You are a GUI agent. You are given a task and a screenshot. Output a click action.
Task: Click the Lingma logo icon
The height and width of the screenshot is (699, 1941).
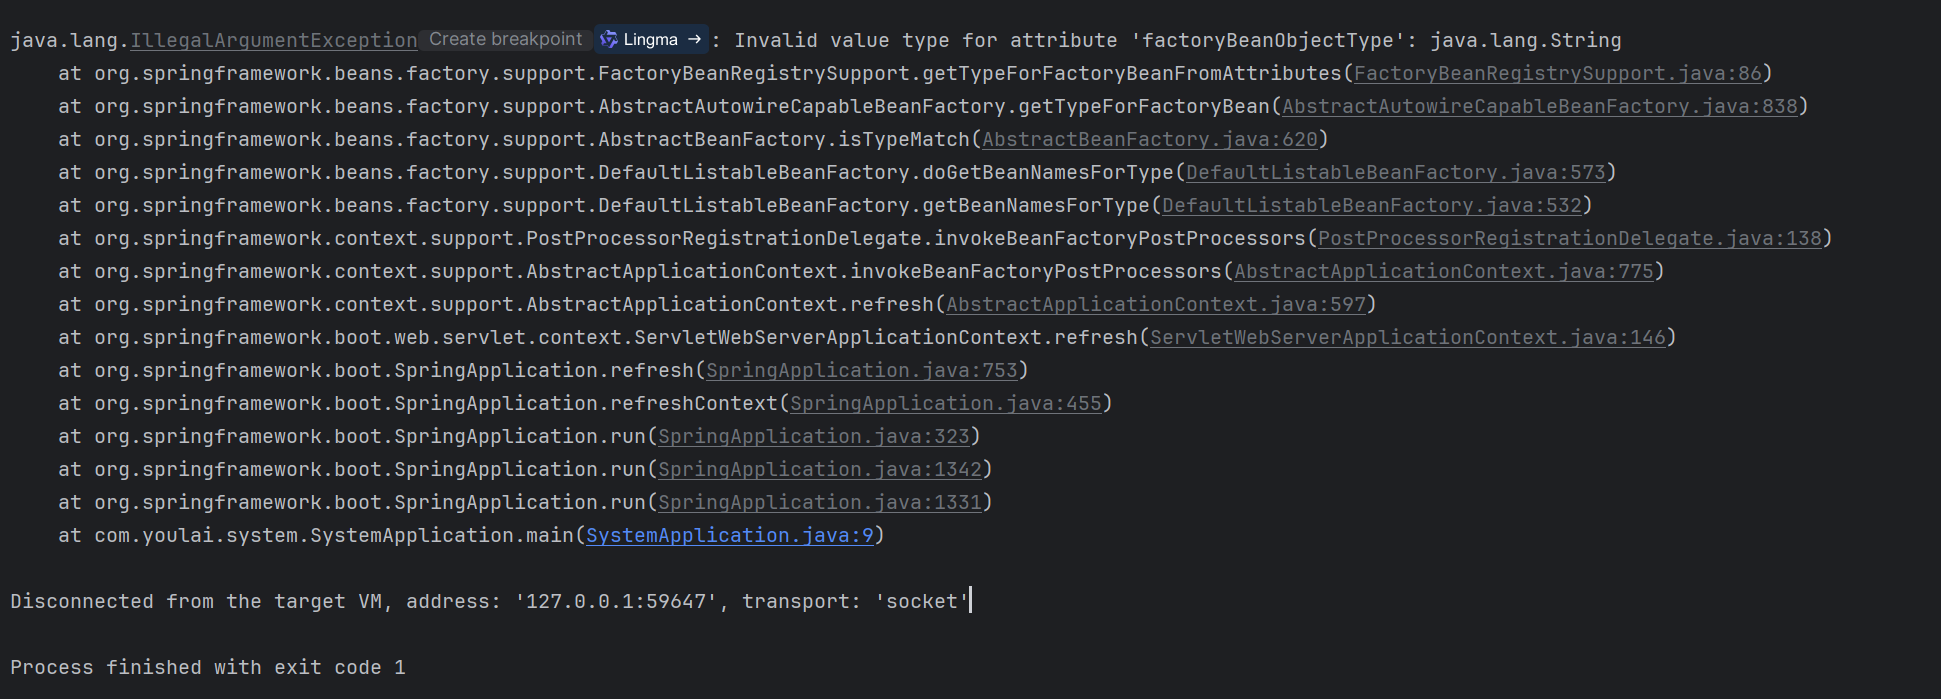tap(608, 40)
